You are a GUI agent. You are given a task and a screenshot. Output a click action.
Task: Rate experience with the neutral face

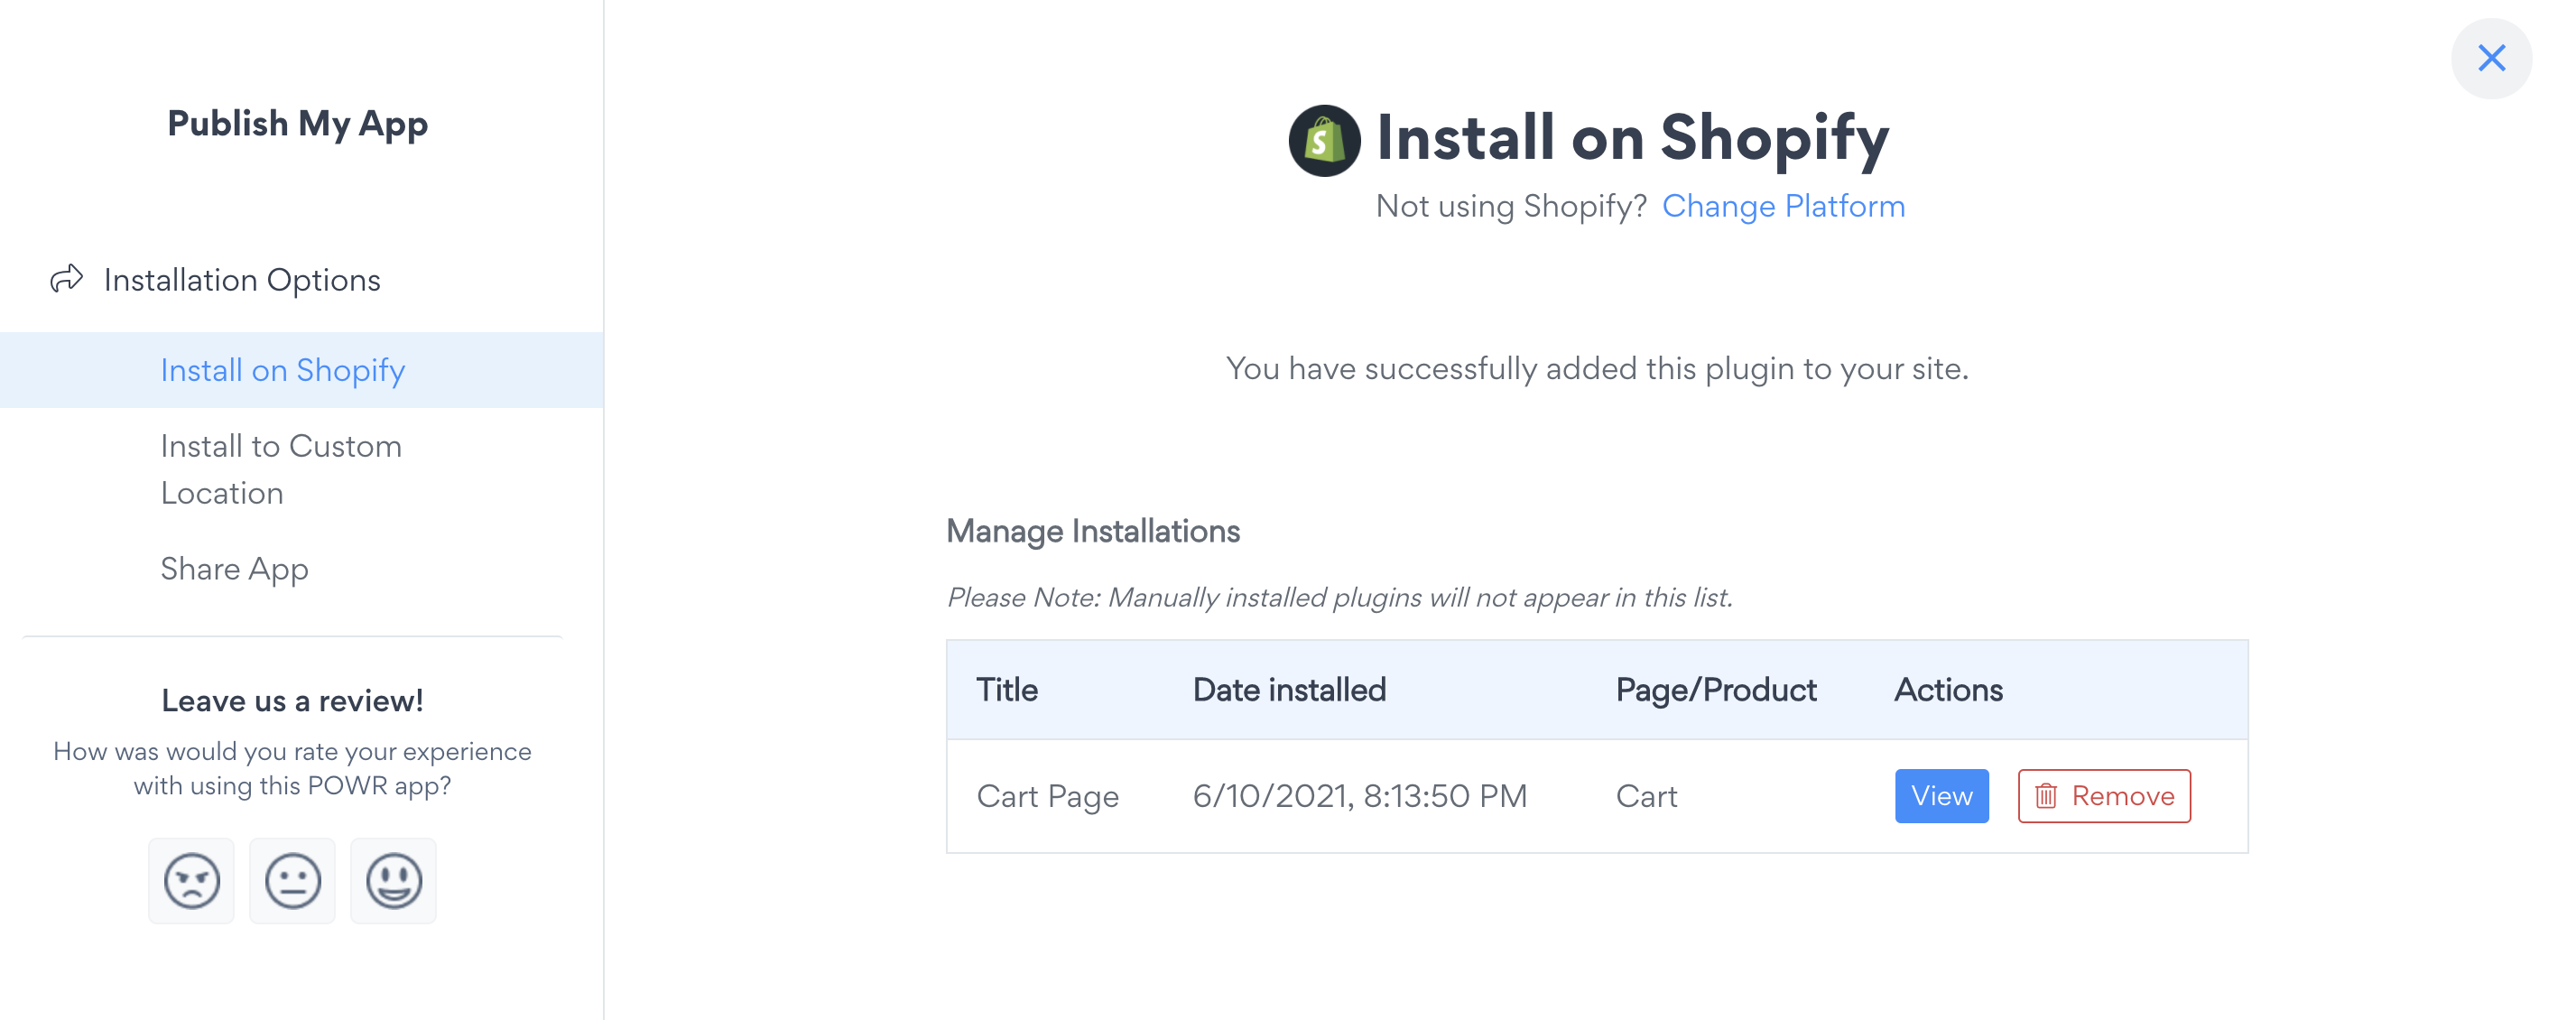pyautogui.click(x=292, y=880)
